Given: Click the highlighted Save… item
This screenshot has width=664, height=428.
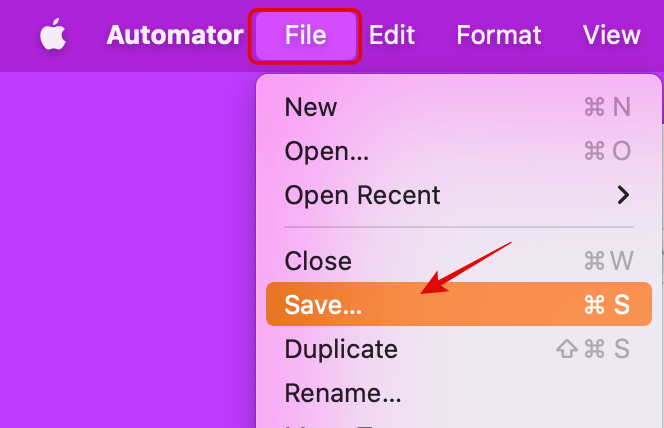Looking at the screenshot, I should point(323,305).
